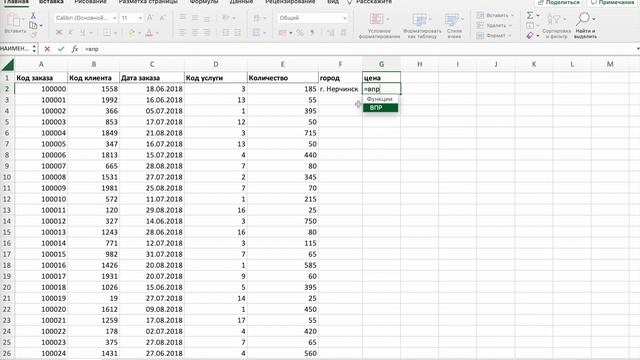Select column D header
640x360 pixels.
pos(216,64)
